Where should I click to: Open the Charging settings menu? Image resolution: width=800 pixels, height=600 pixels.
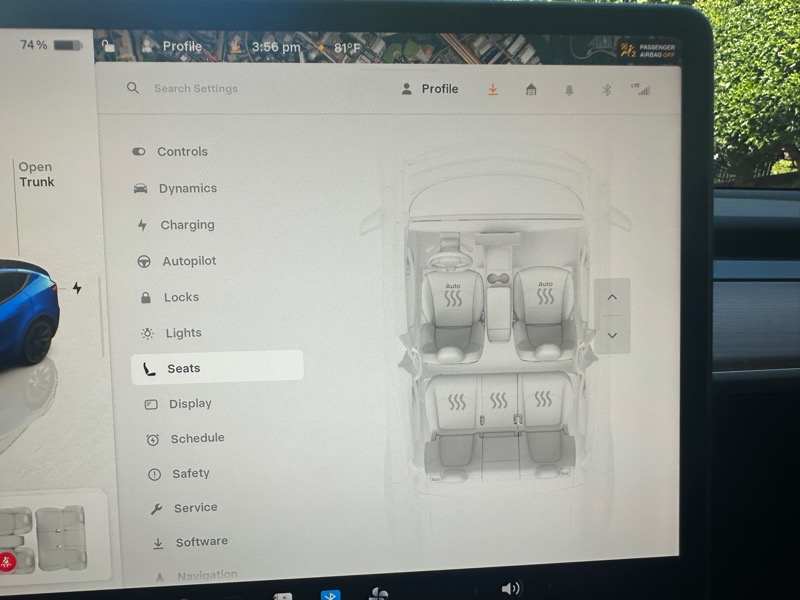click(x=187, y=225)
